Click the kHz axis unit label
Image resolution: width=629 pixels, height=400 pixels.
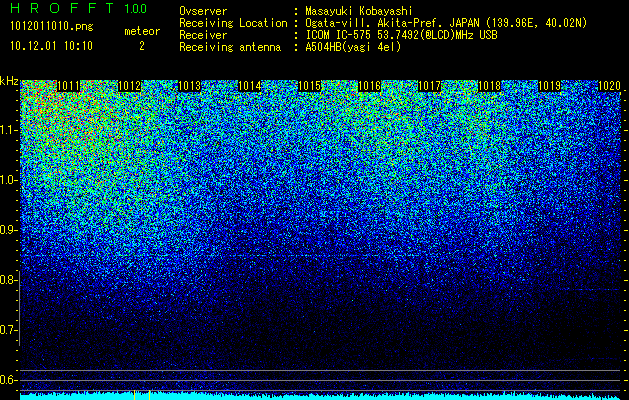coord(9,81)
